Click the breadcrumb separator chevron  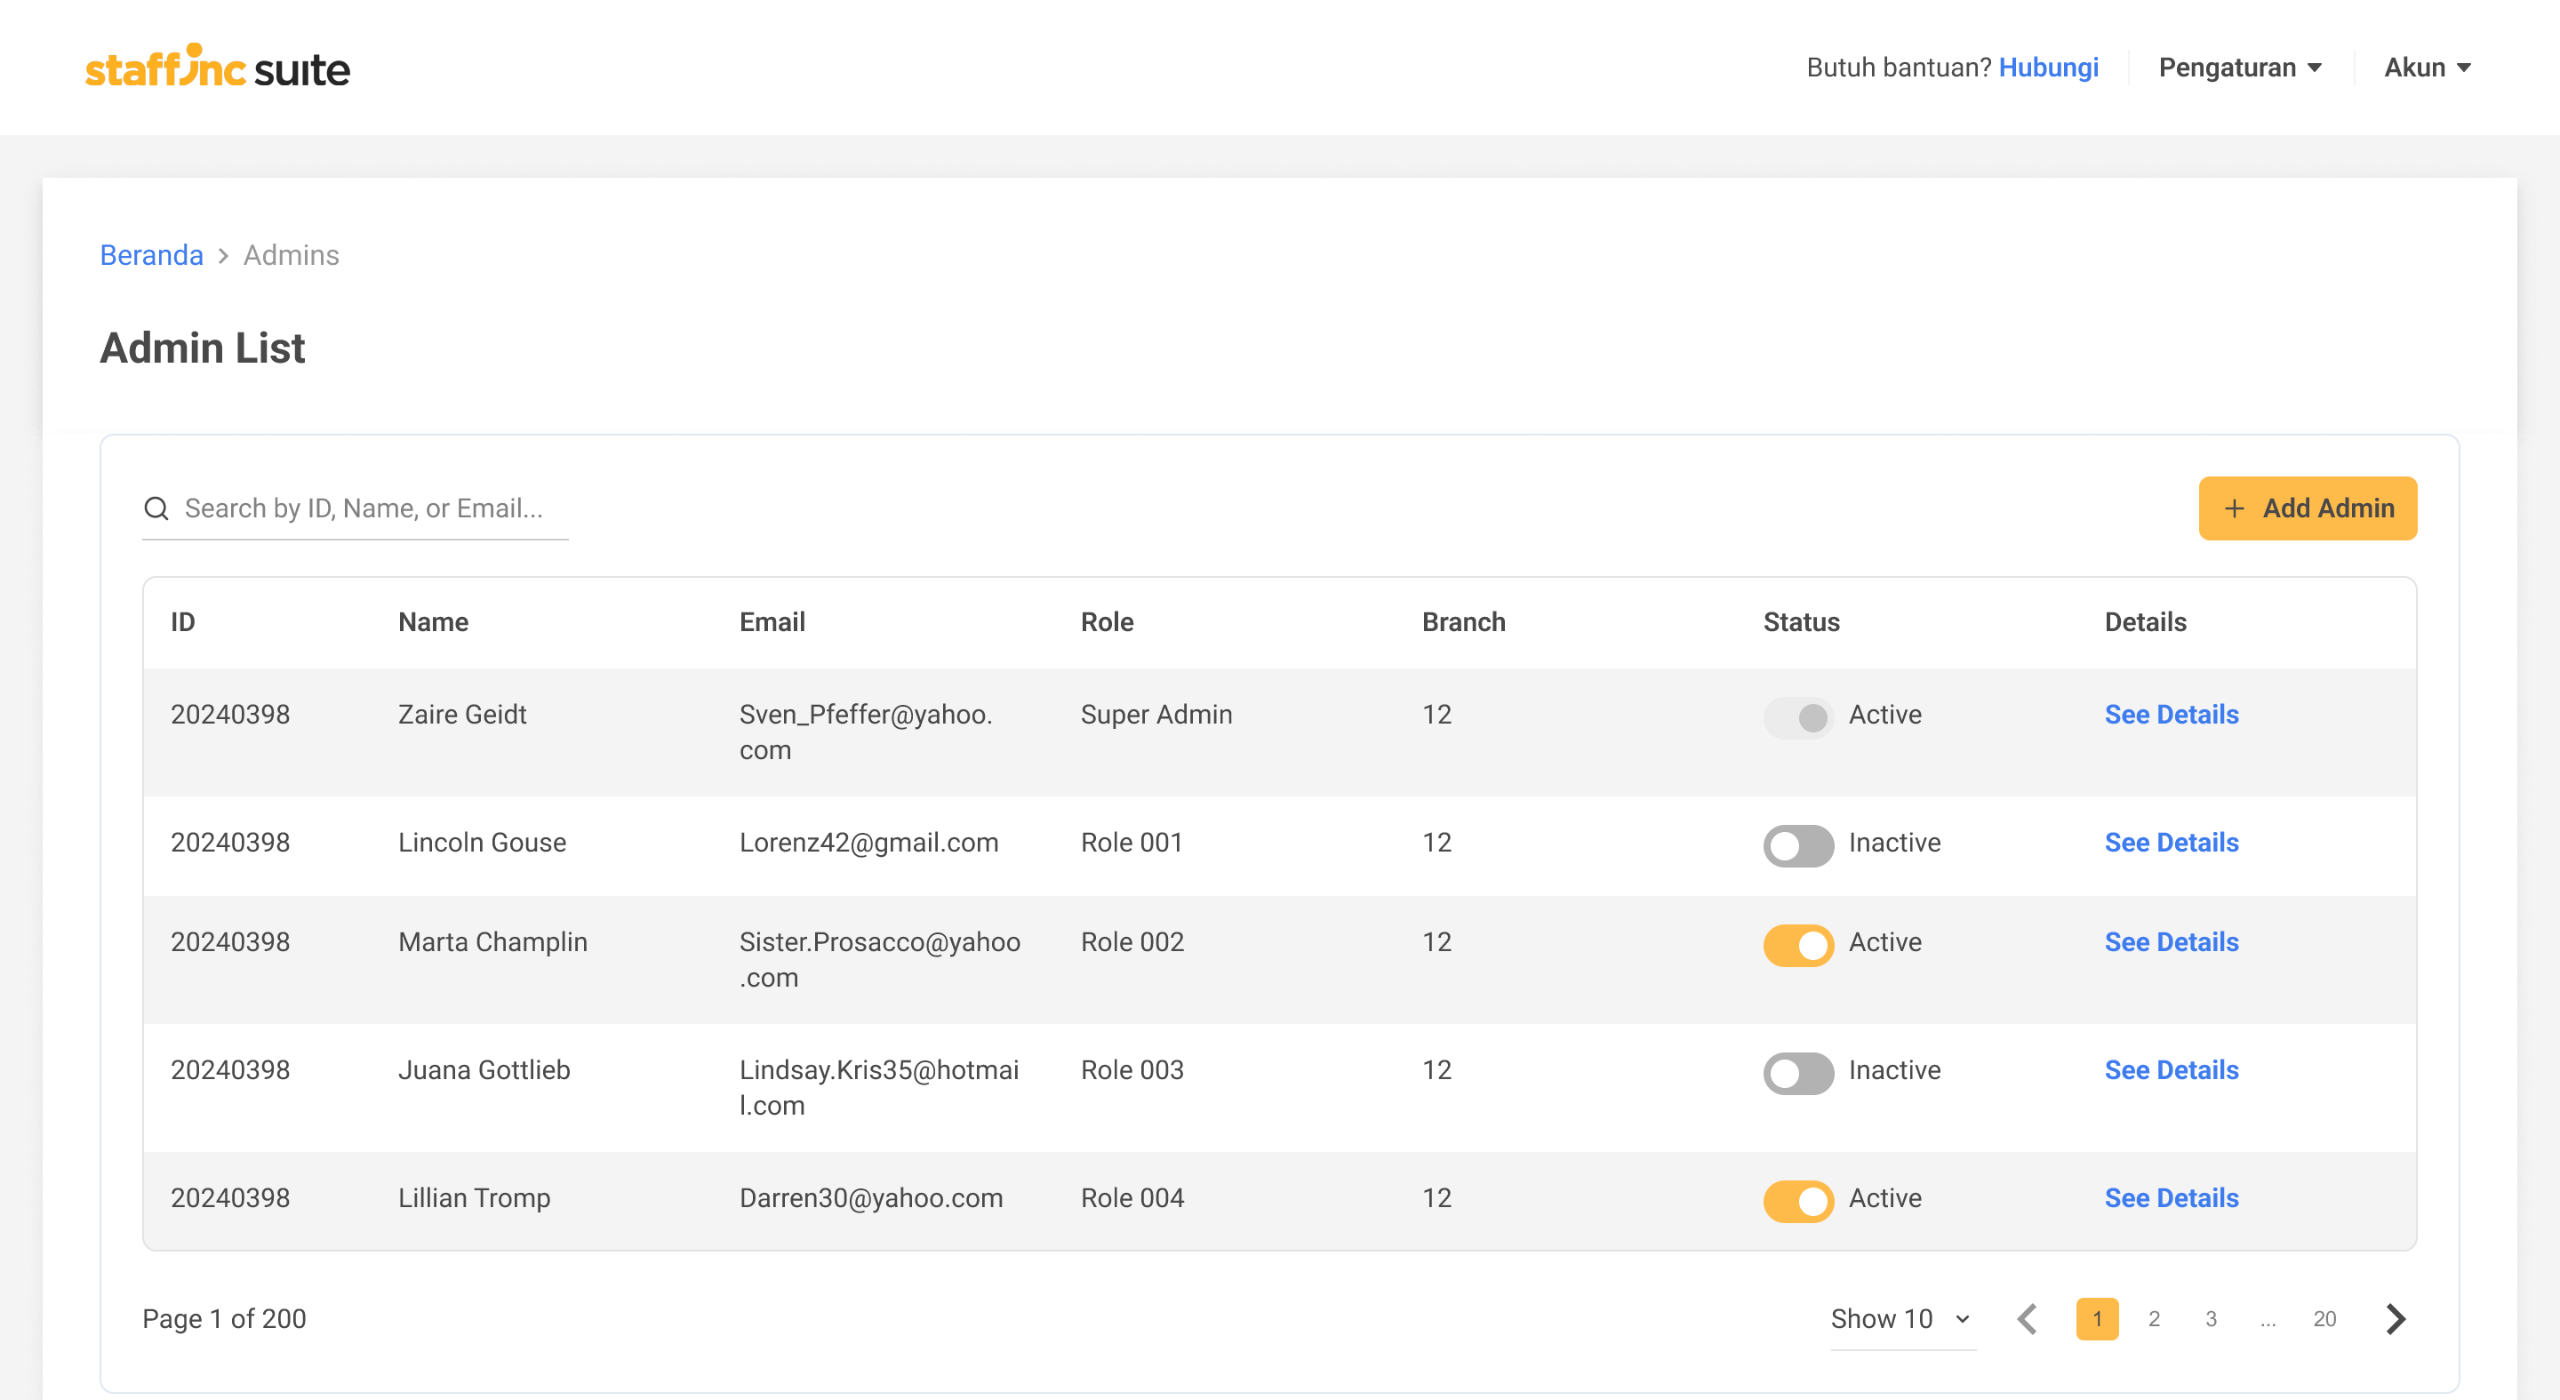(223, 256)
